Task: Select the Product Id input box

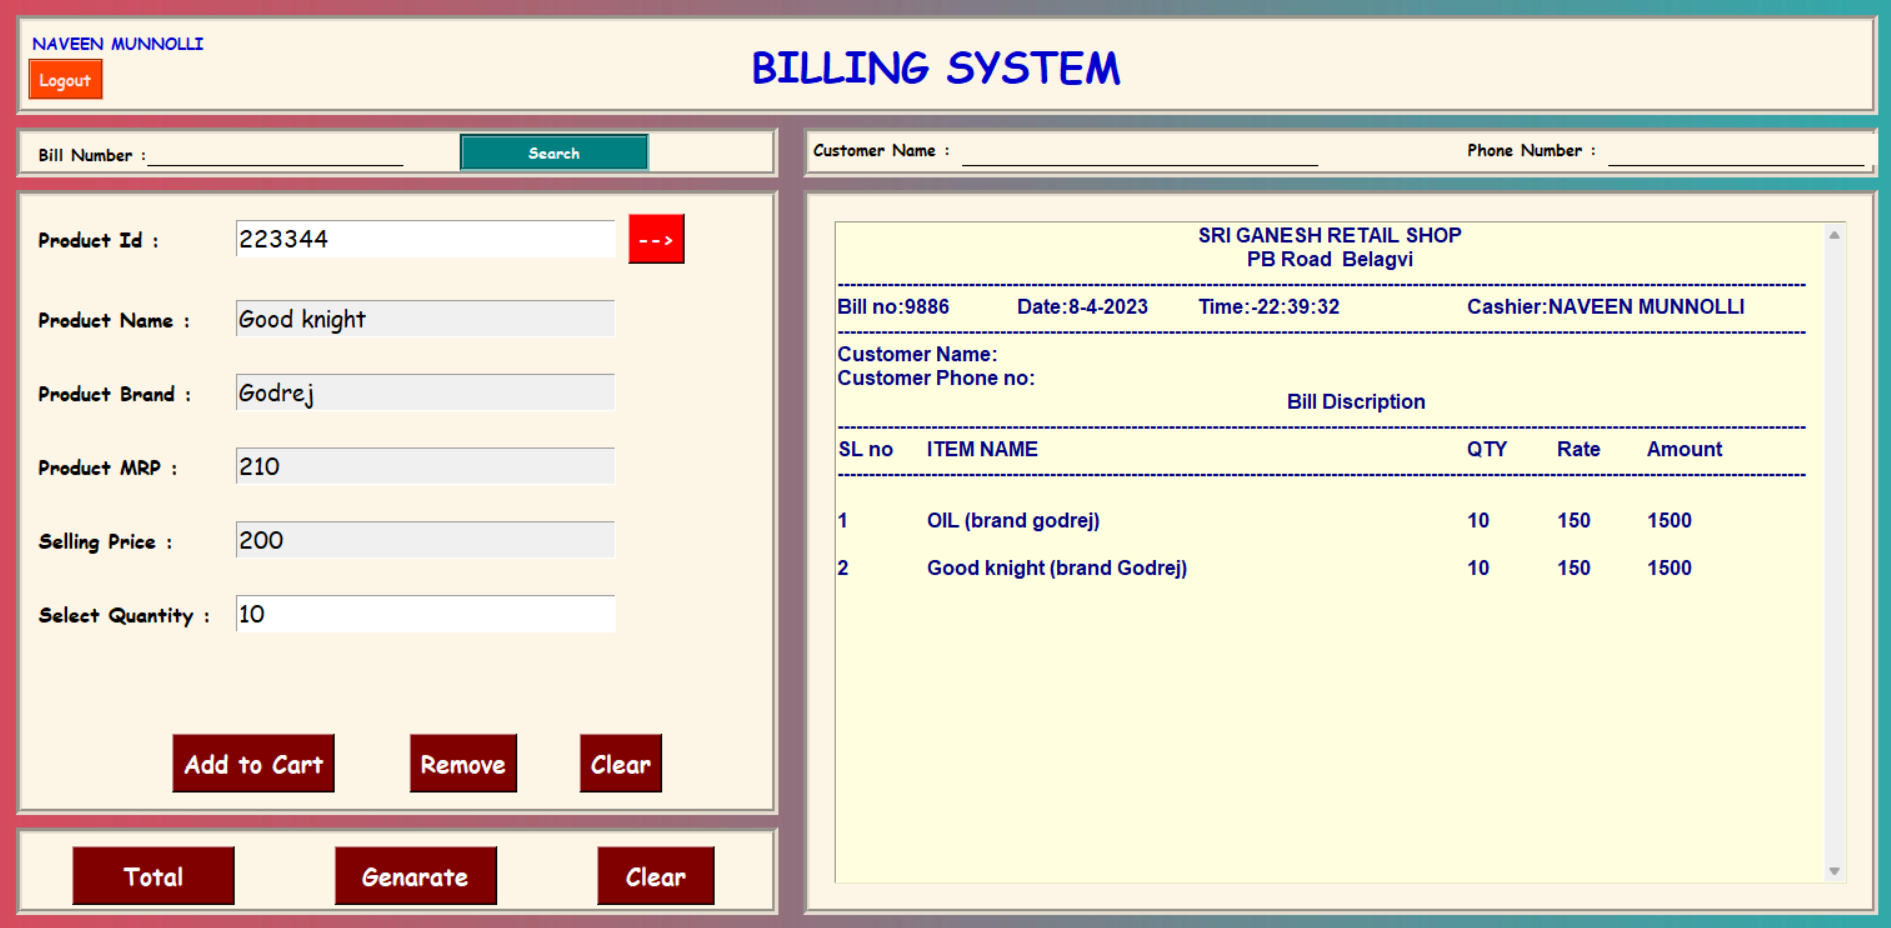Action: tap(425, 239)
